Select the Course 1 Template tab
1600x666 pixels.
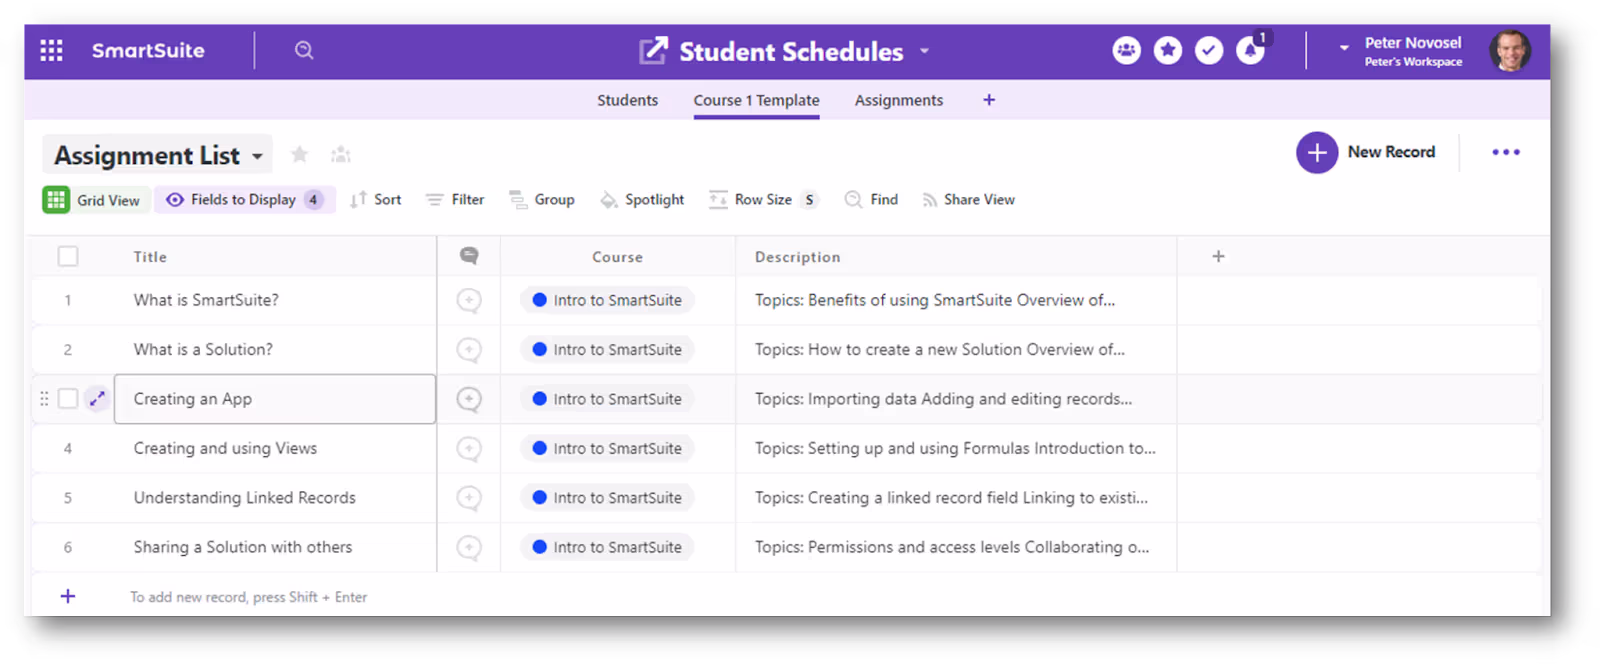pyautogui.click(x=756, y=100)
